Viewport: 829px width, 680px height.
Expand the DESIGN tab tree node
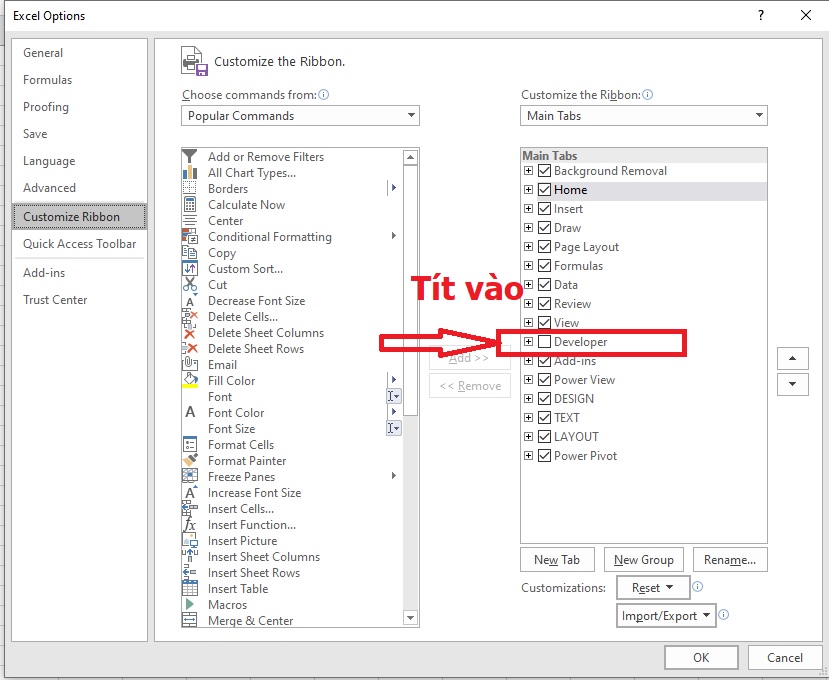point(528,398)
